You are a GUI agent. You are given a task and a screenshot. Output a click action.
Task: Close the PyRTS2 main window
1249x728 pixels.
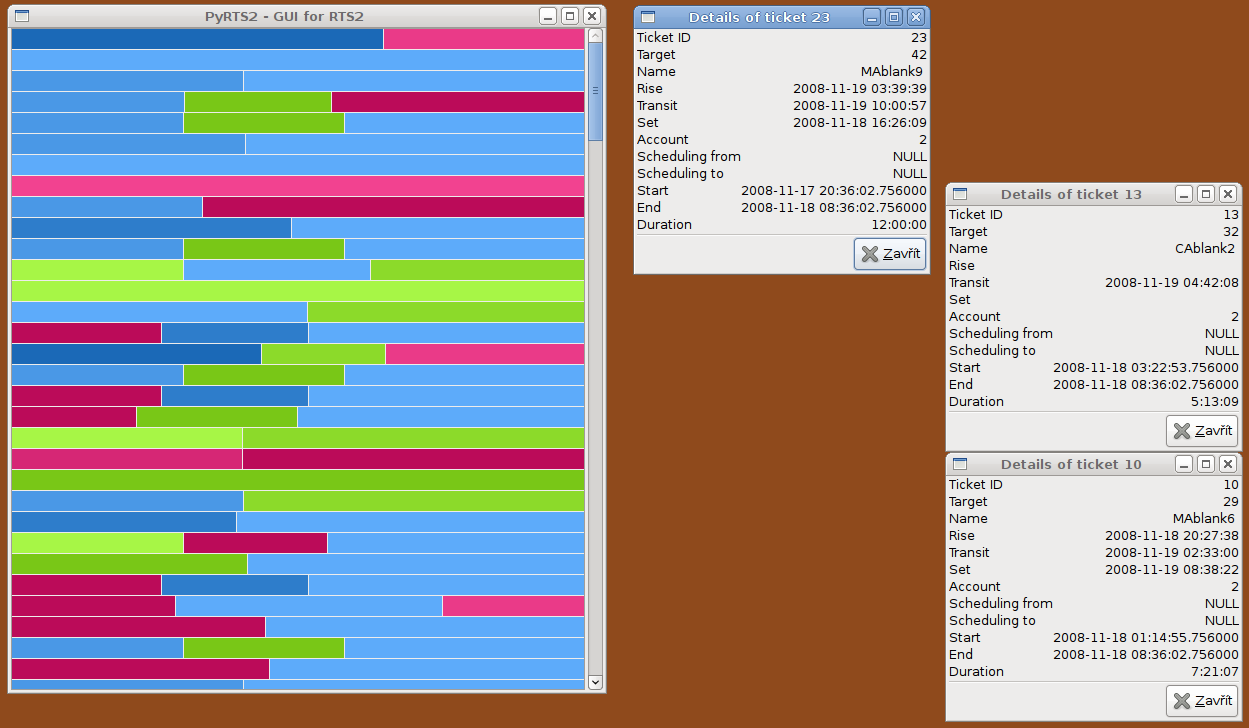[x=592, y=16]
